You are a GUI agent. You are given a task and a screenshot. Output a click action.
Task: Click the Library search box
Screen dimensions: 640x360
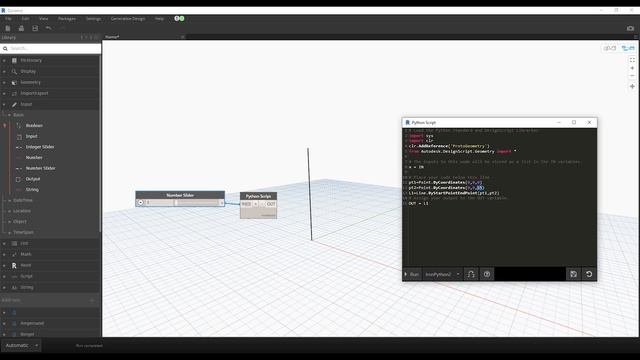tap(51, 49)
